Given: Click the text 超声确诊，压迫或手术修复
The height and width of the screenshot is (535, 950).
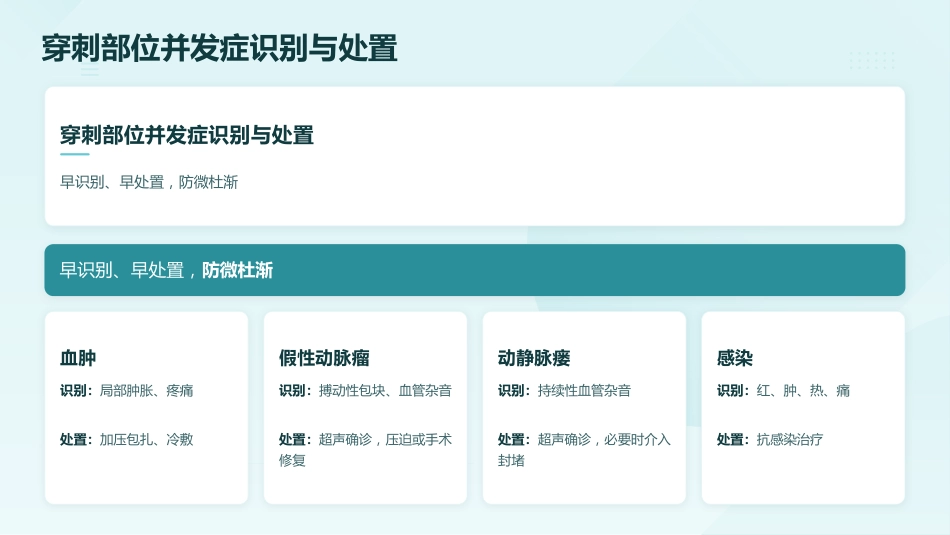Looking at the screenshot, I should coord(365,450).
